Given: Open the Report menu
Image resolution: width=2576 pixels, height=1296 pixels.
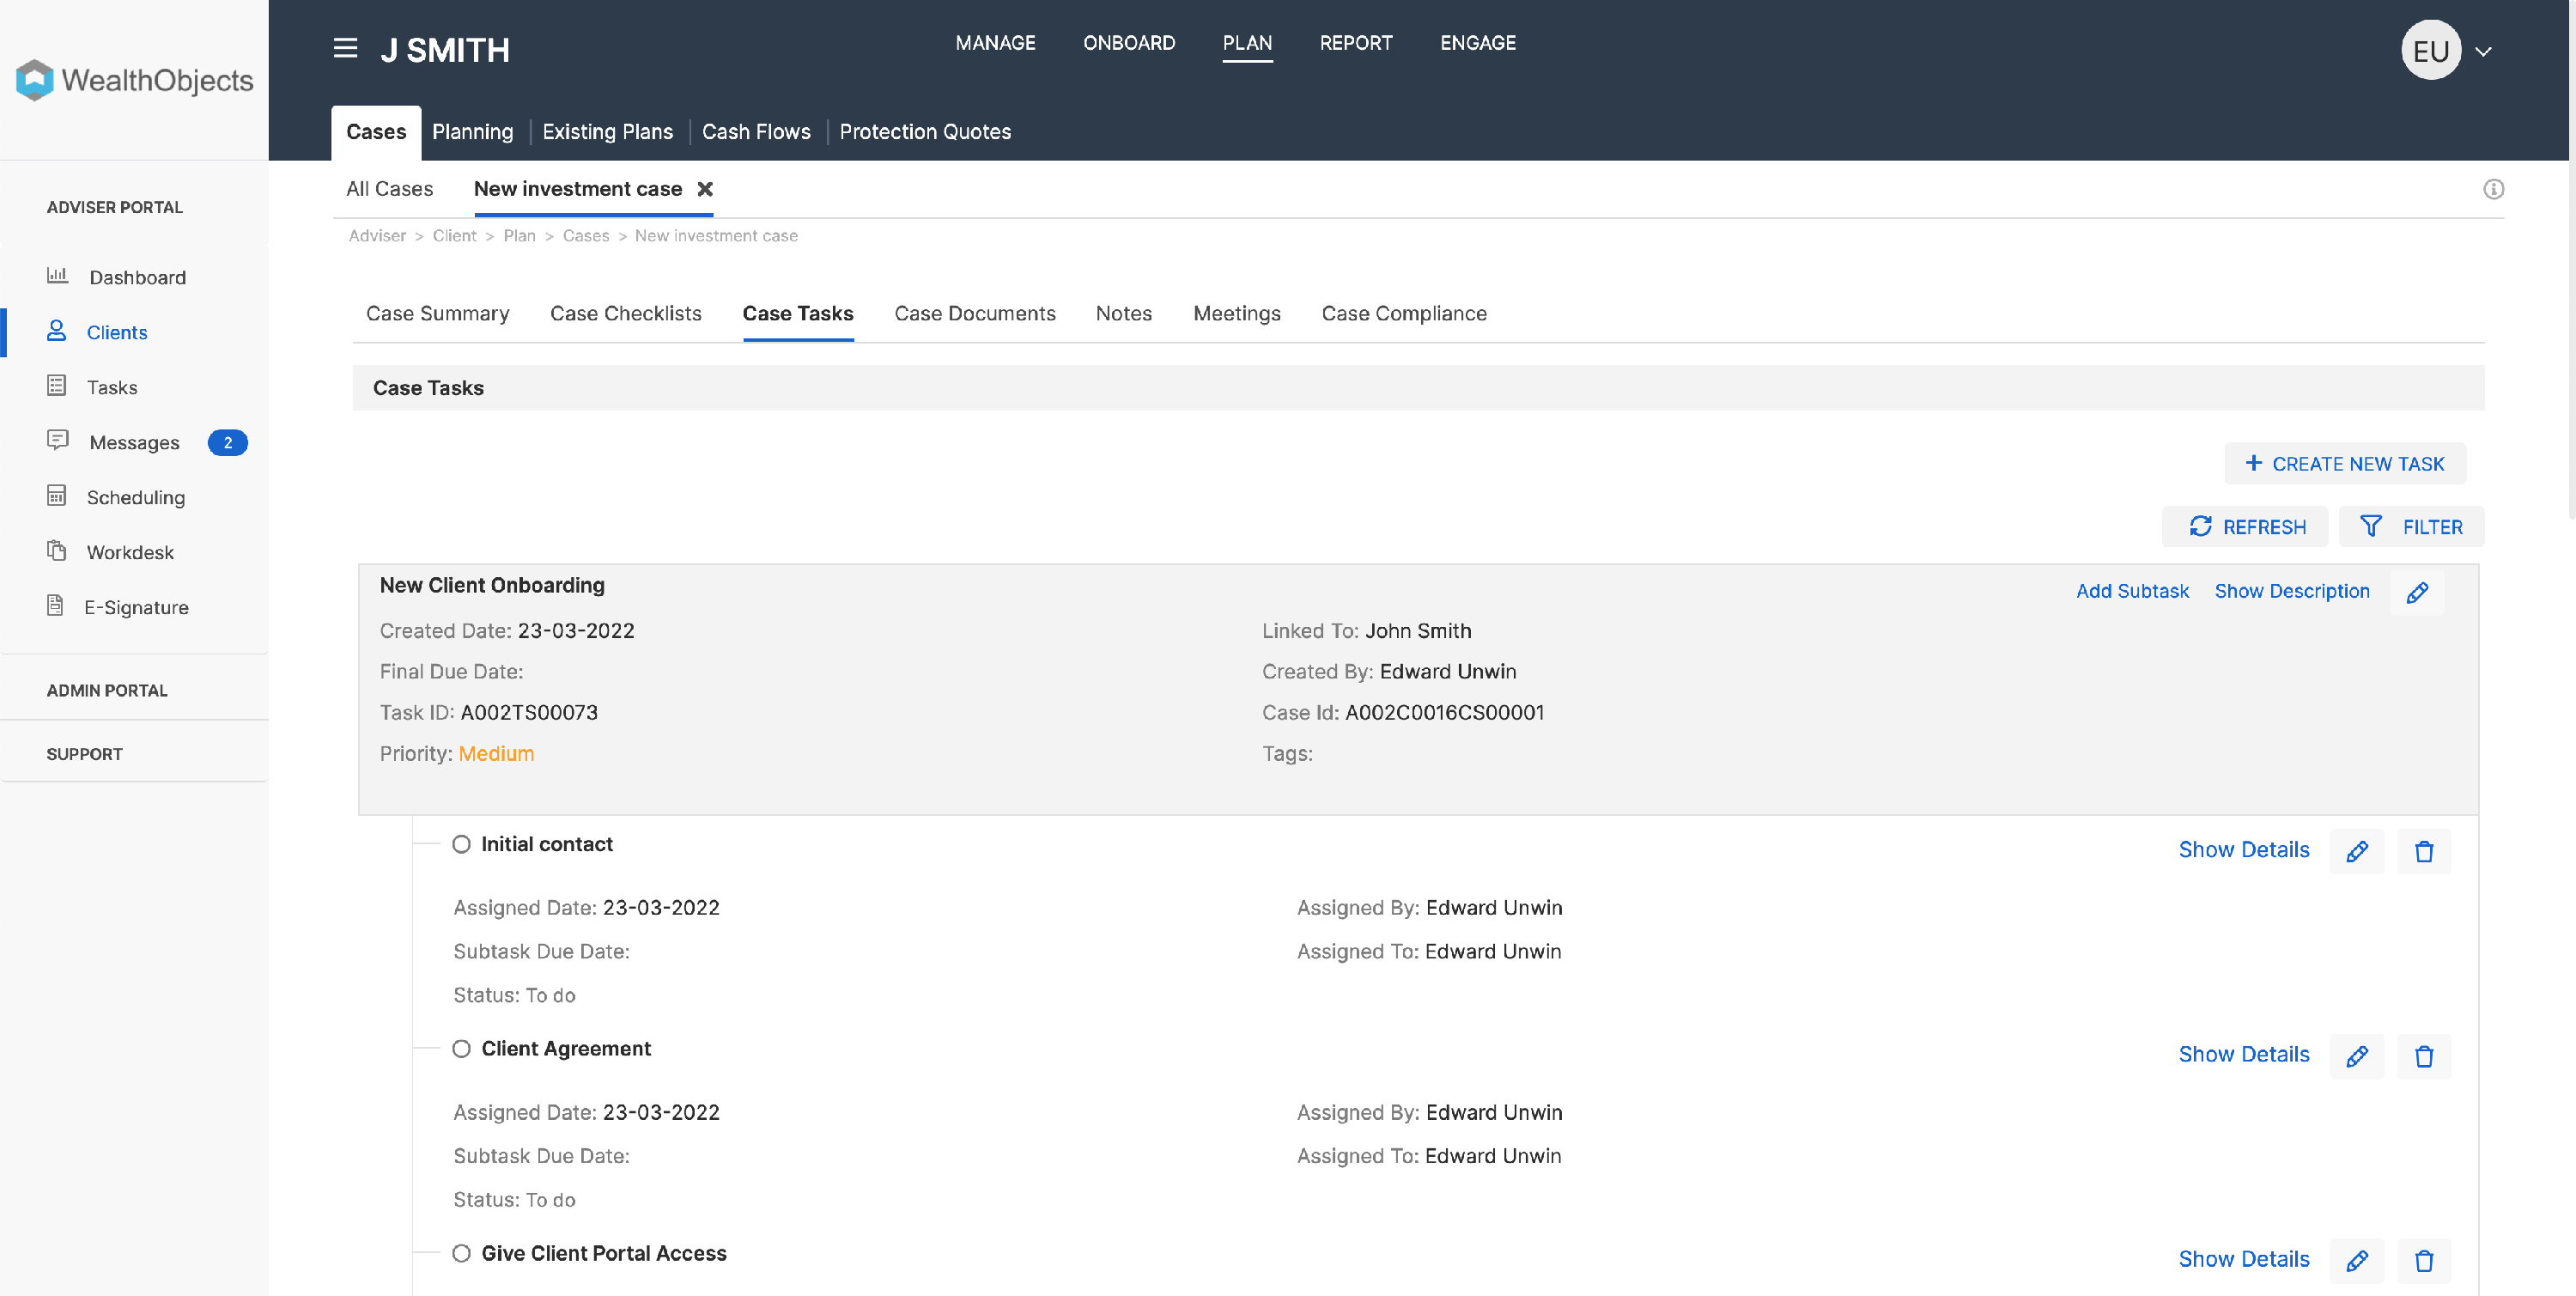Looking at the screenshot, I should 1355,43.
